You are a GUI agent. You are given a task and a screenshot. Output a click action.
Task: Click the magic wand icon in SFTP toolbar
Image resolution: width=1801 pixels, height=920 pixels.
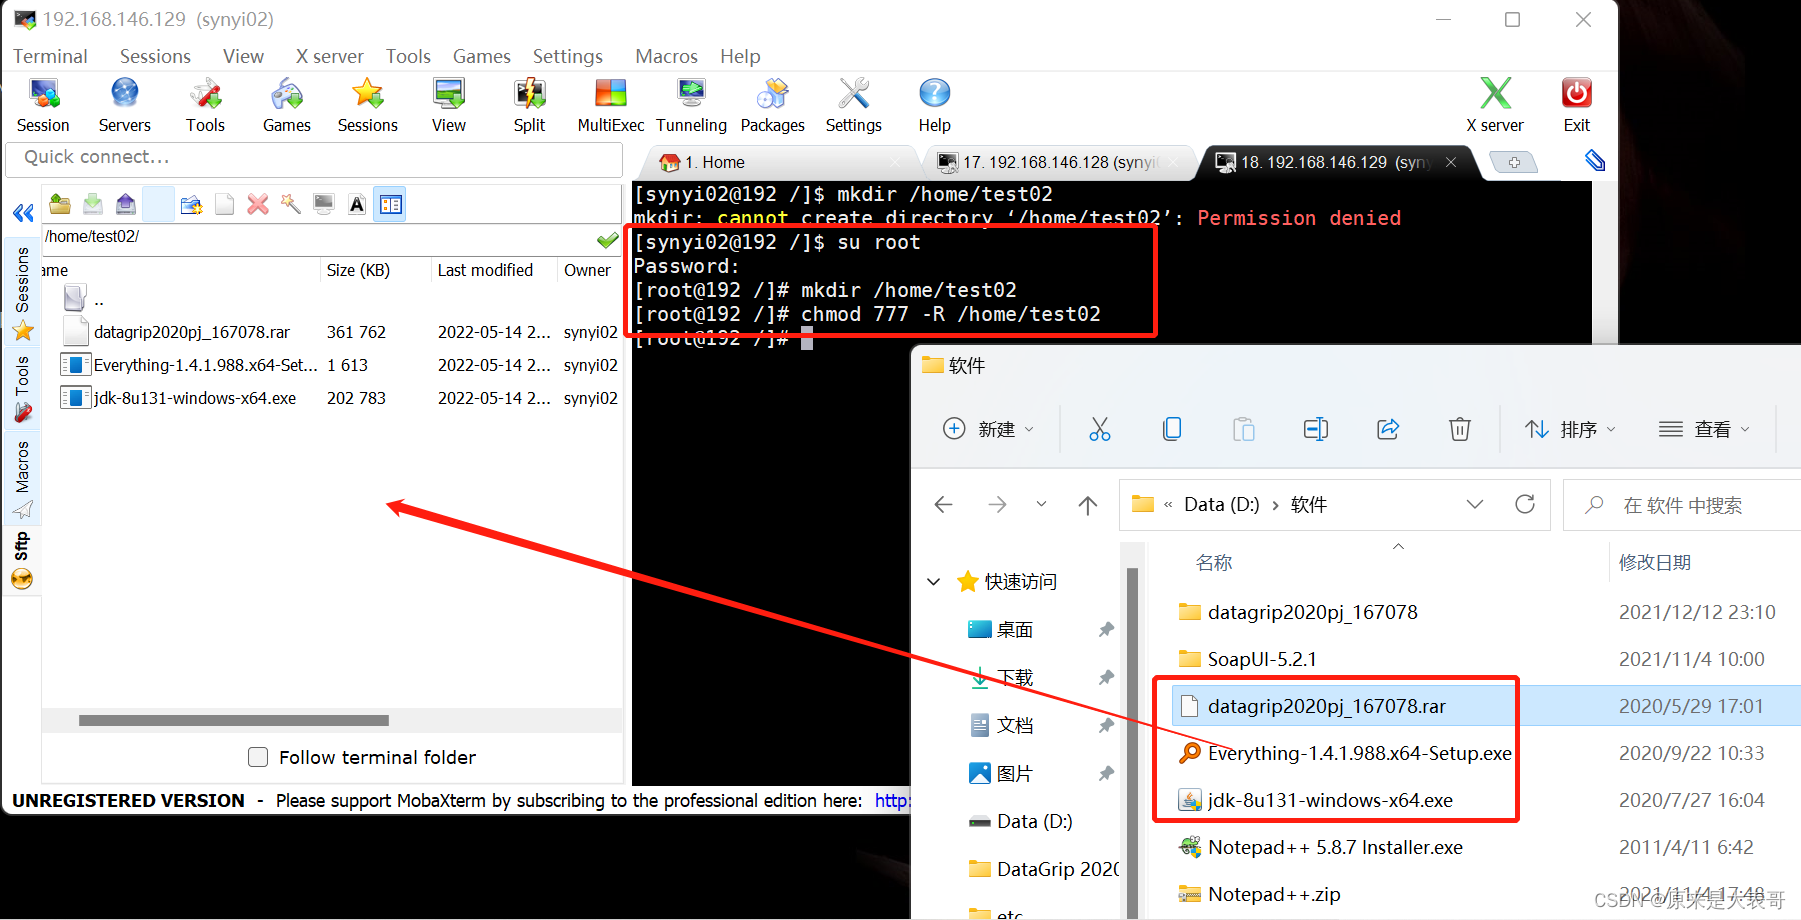[291, 204]
